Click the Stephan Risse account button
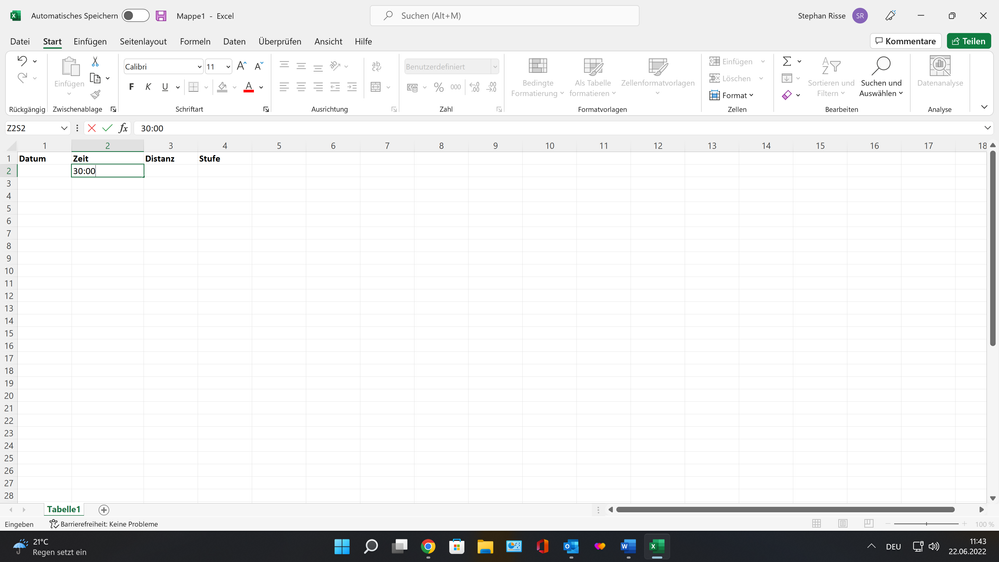 click(833, 16)
